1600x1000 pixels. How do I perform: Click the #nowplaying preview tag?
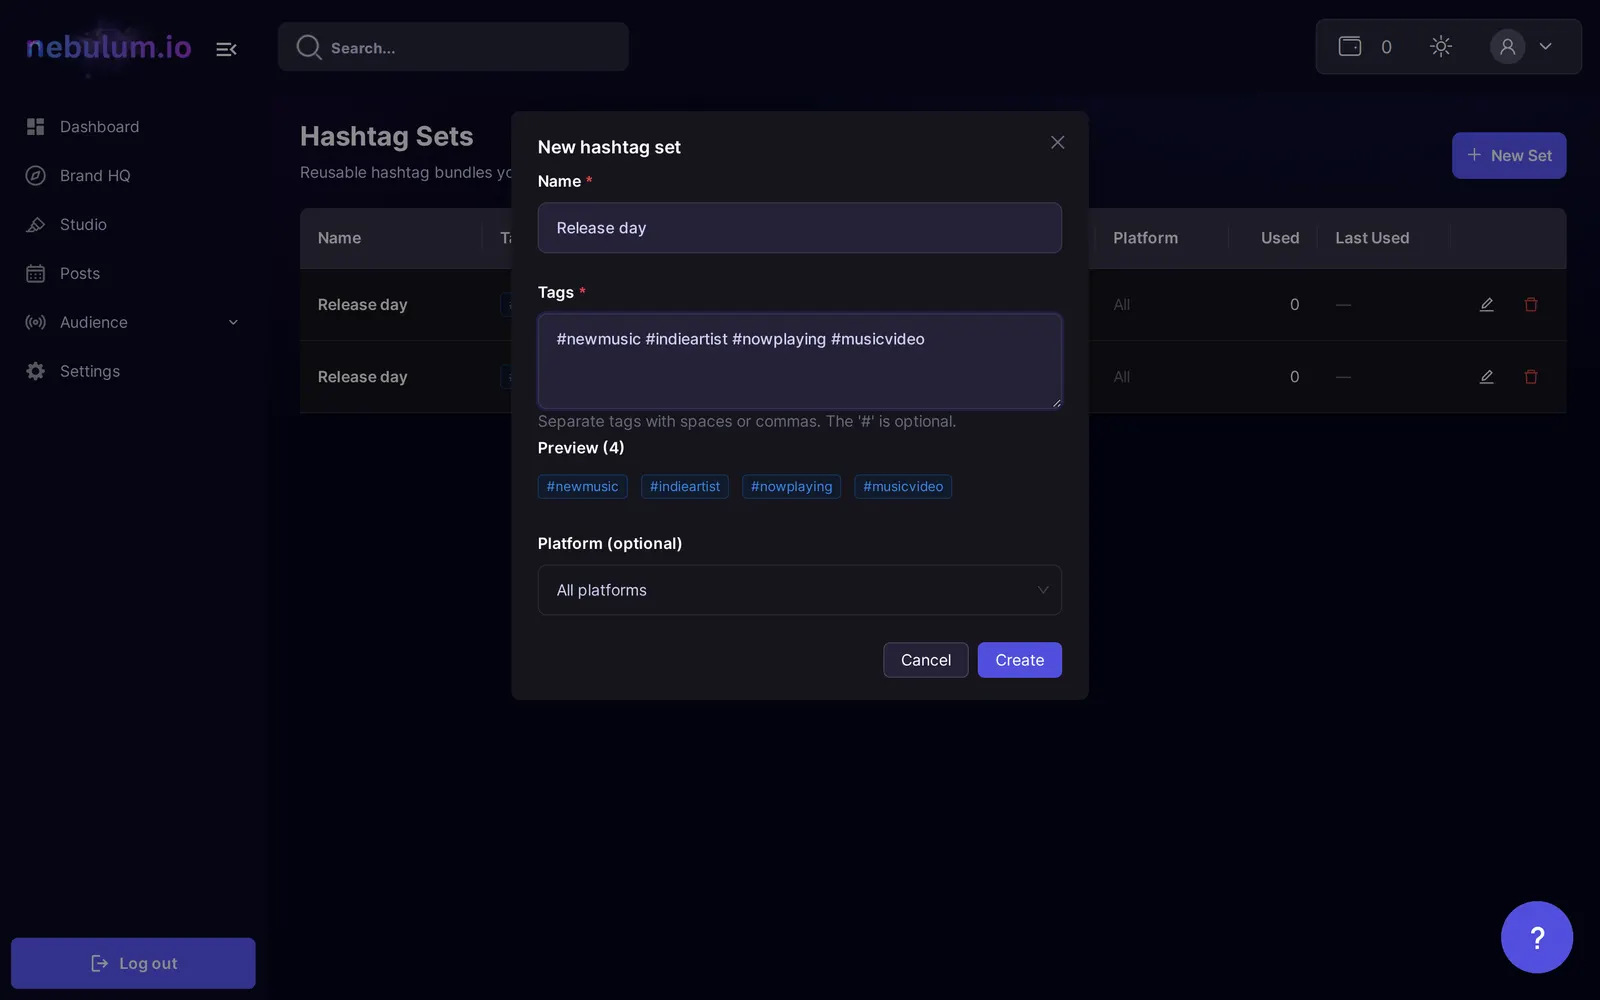[792, 487]
